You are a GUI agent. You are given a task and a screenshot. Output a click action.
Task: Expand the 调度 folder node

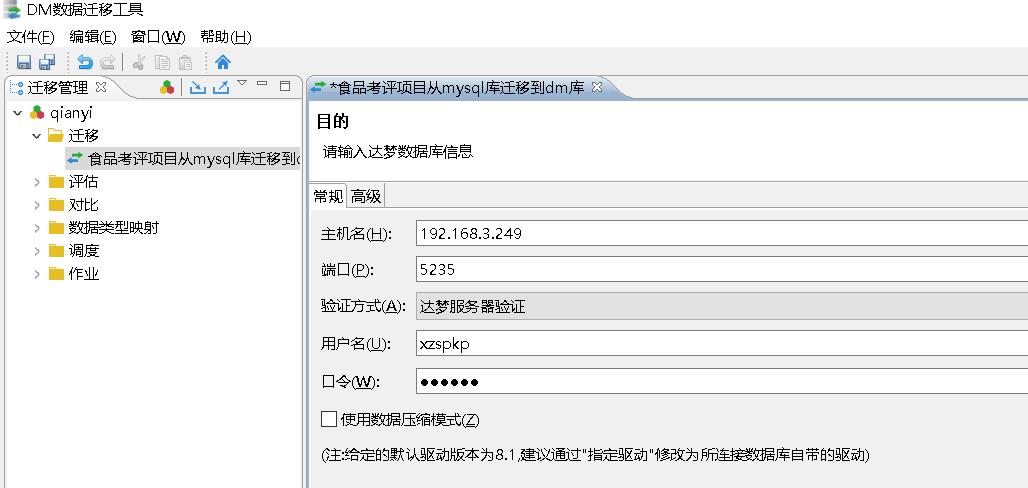tap(37, 251)
